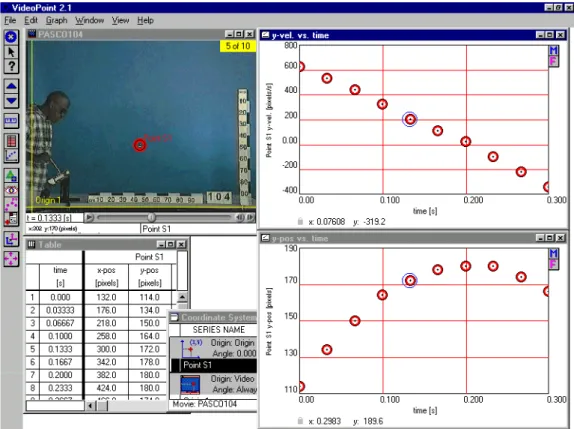Open the Help menu
Viewport: 574px width, 429px height.
tap(145, 20)
